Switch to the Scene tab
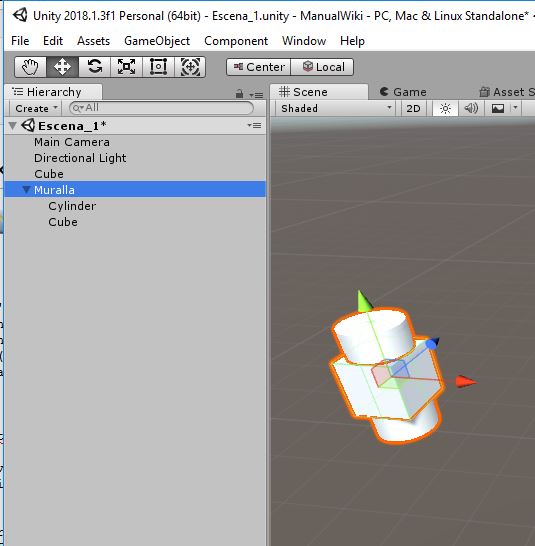Viewport: 535px width, 546px height. coord(319,92)
